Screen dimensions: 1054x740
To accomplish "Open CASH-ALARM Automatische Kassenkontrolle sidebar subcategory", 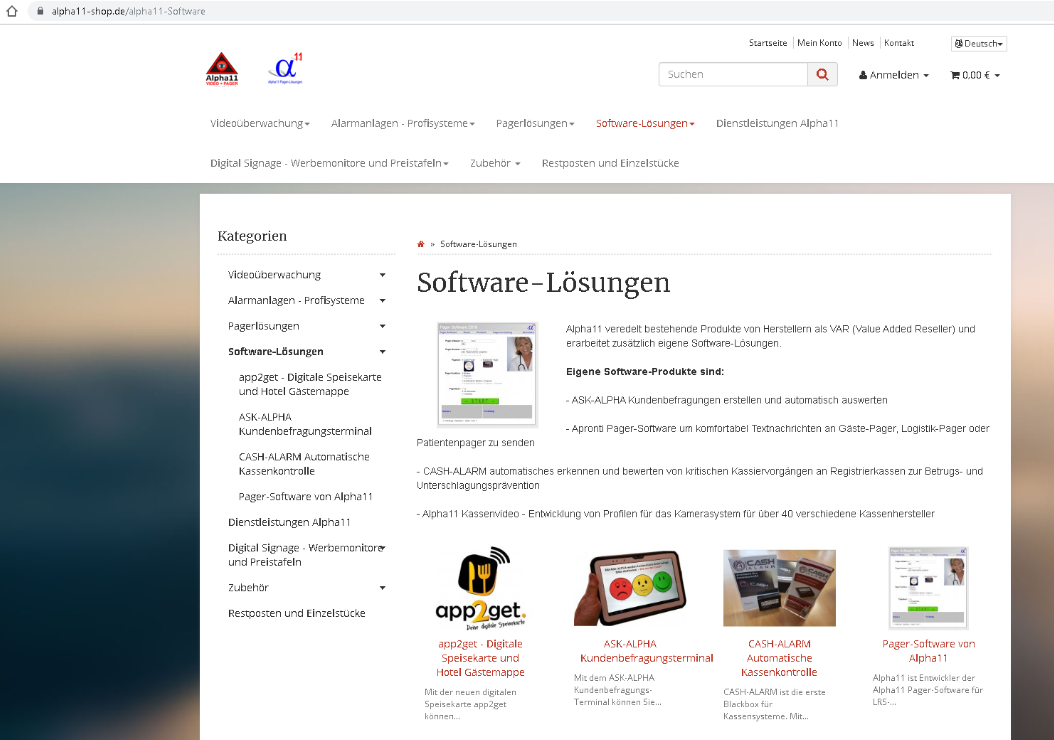I will pos(304,464).
